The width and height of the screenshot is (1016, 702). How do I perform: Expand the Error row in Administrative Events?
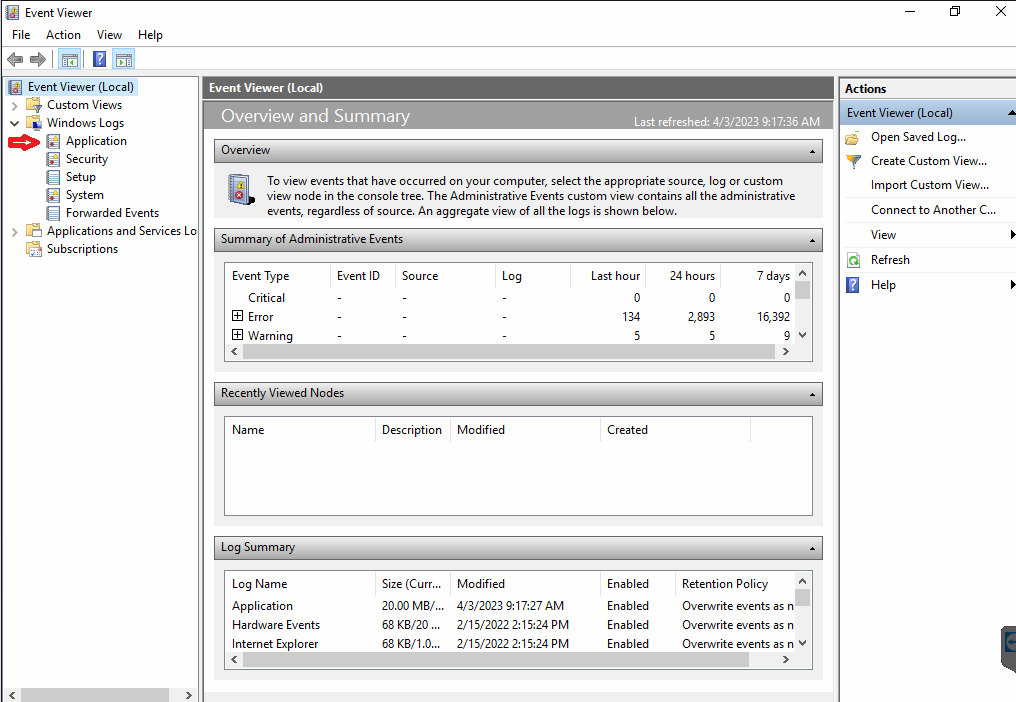(x=235, y=316)
